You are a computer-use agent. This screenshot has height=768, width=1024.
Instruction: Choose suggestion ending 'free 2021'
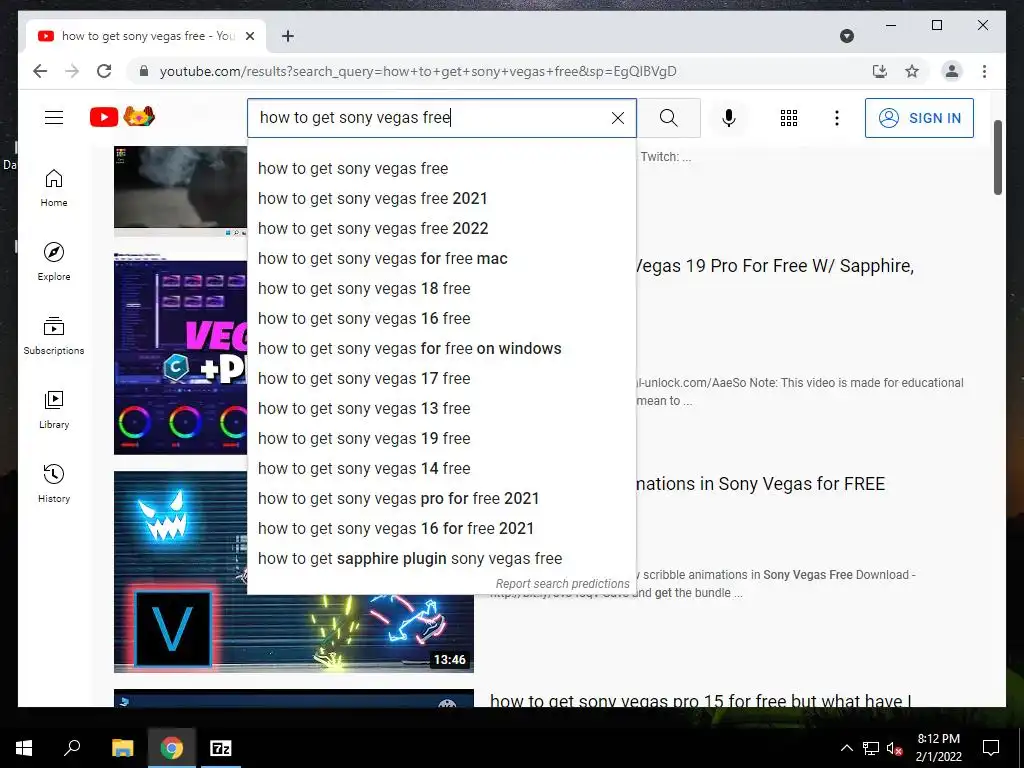point(441,199)
